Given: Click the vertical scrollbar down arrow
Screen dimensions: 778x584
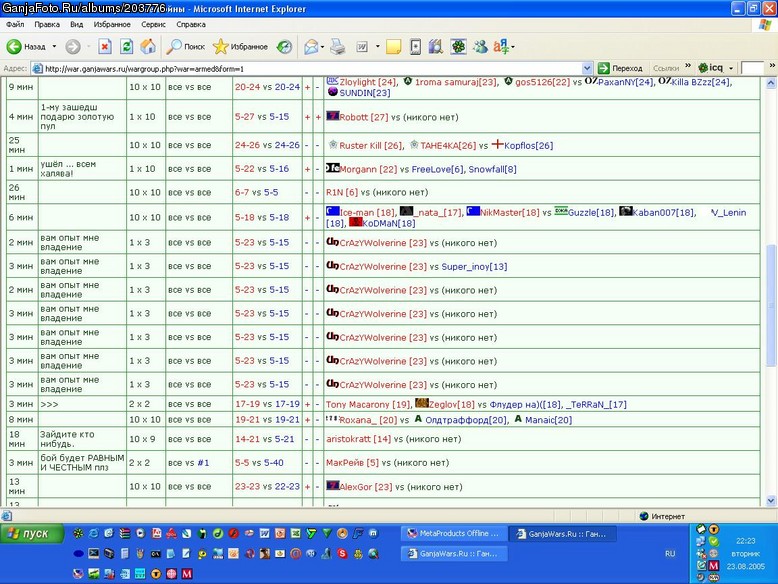Looking at the screenshot, I should coord(771,501).
